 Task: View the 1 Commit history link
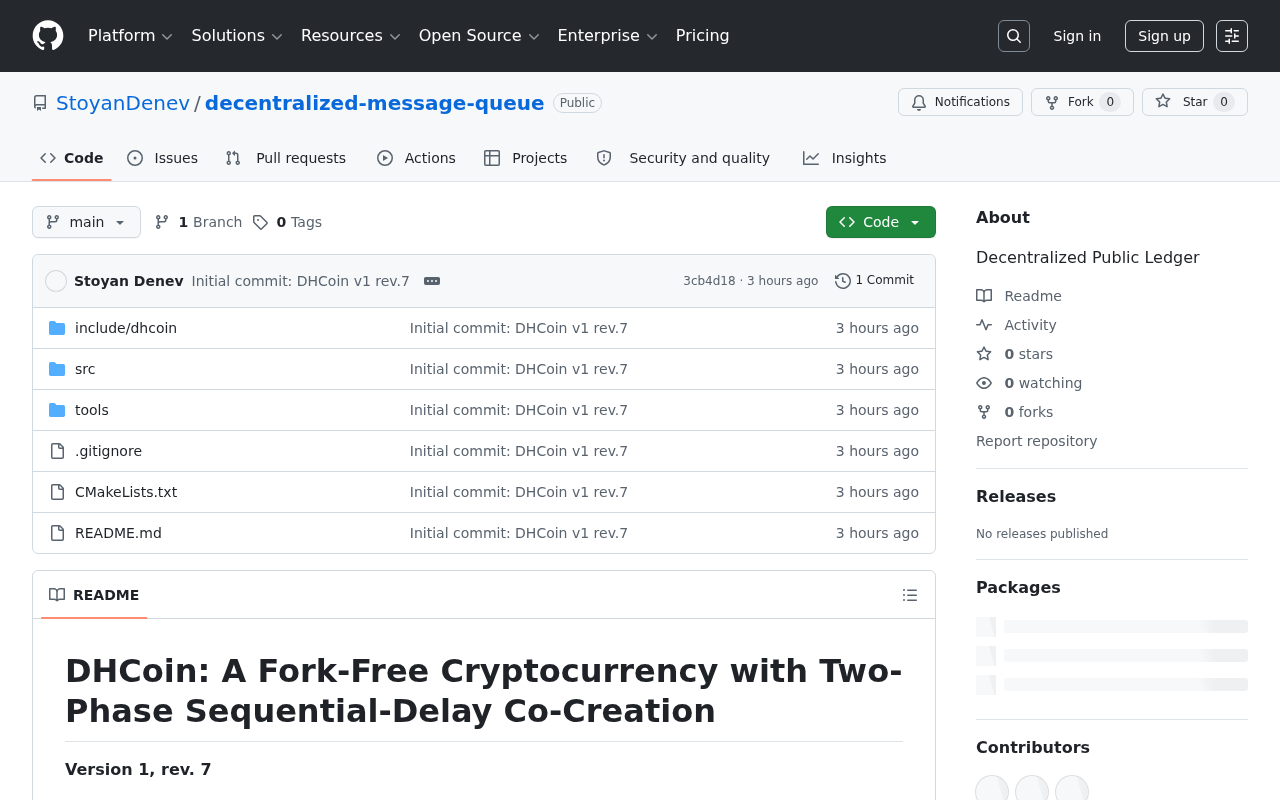point(875,281)
